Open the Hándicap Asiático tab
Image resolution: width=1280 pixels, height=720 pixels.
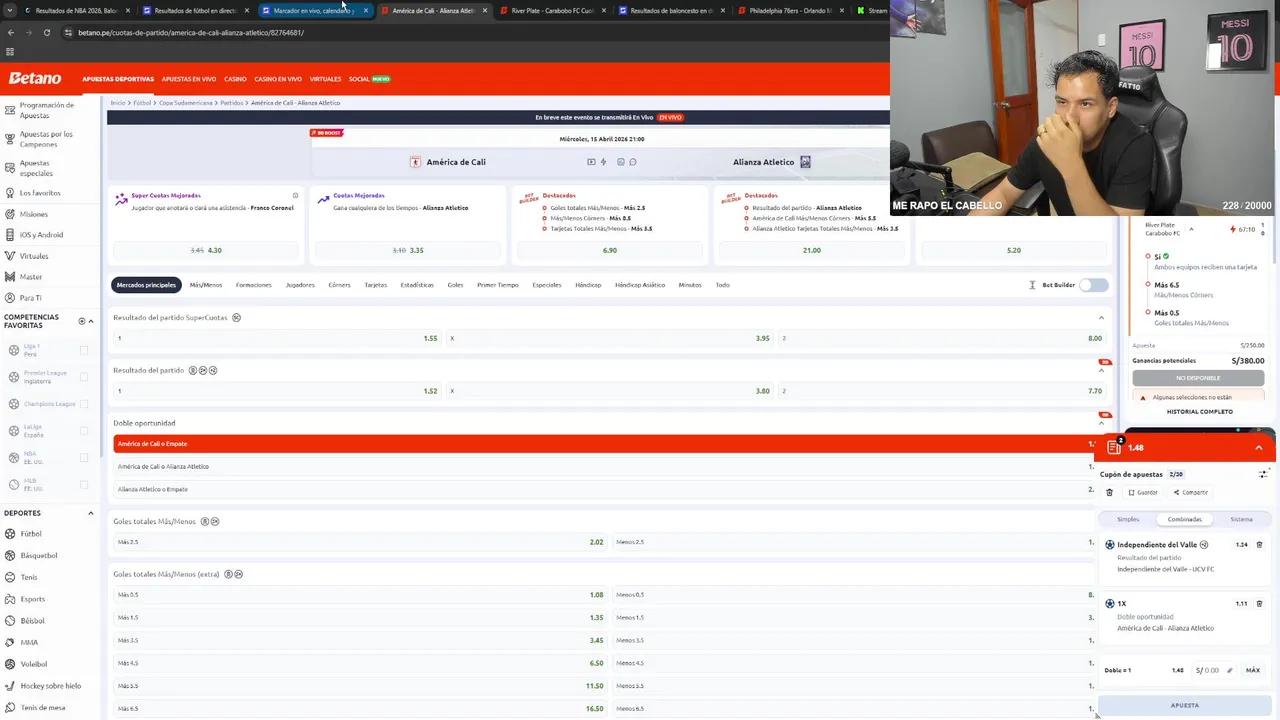point(640,285)
